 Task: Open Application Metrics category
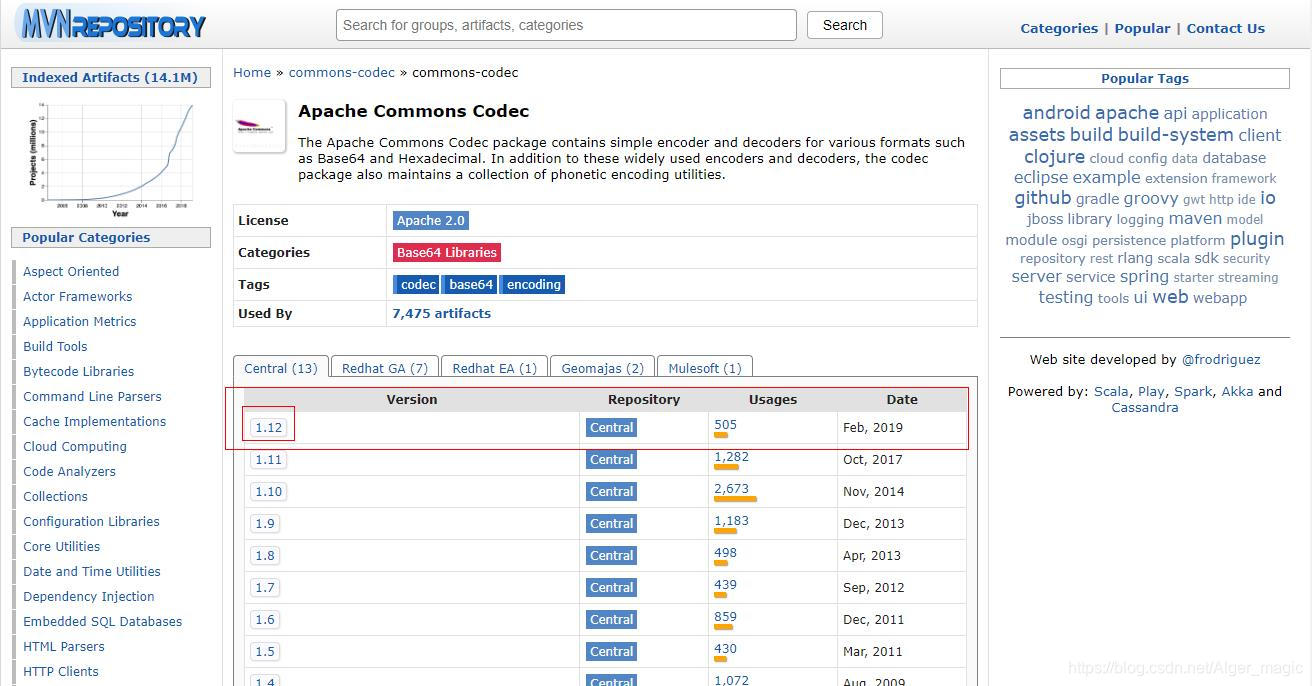80,321
